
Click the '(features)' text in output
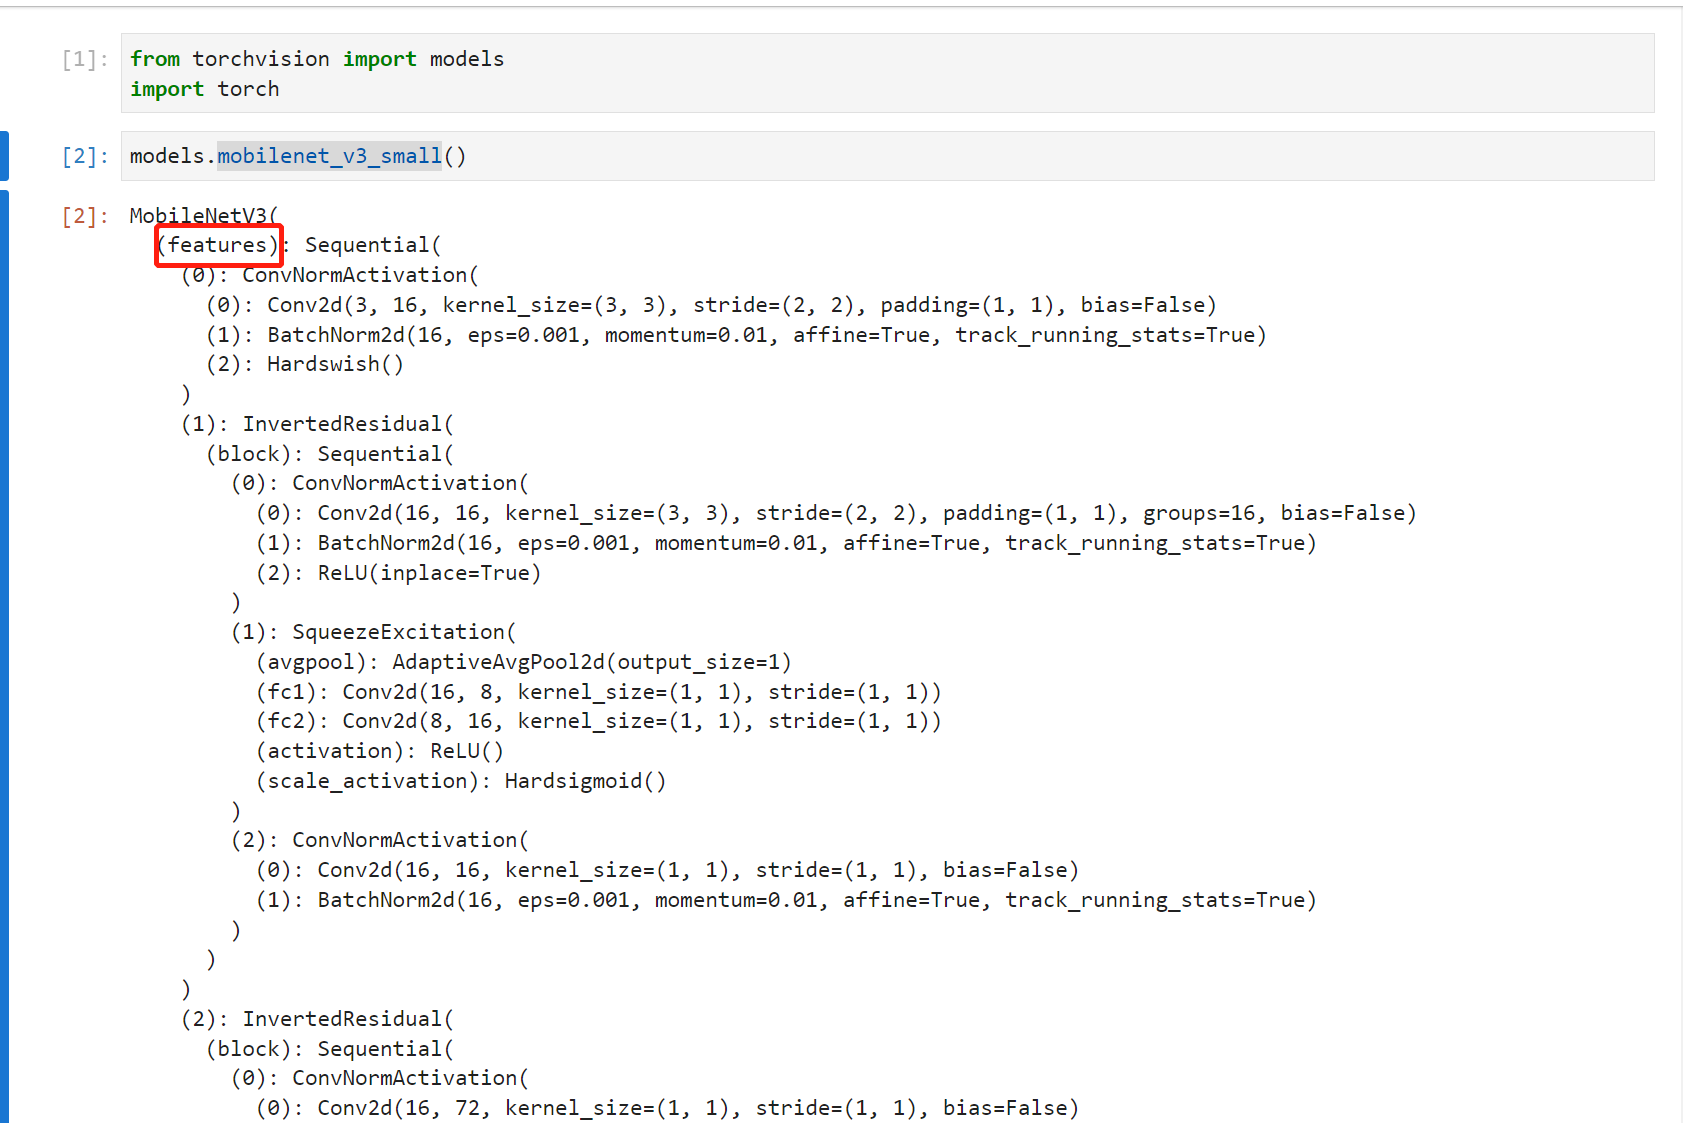(218, 245)
